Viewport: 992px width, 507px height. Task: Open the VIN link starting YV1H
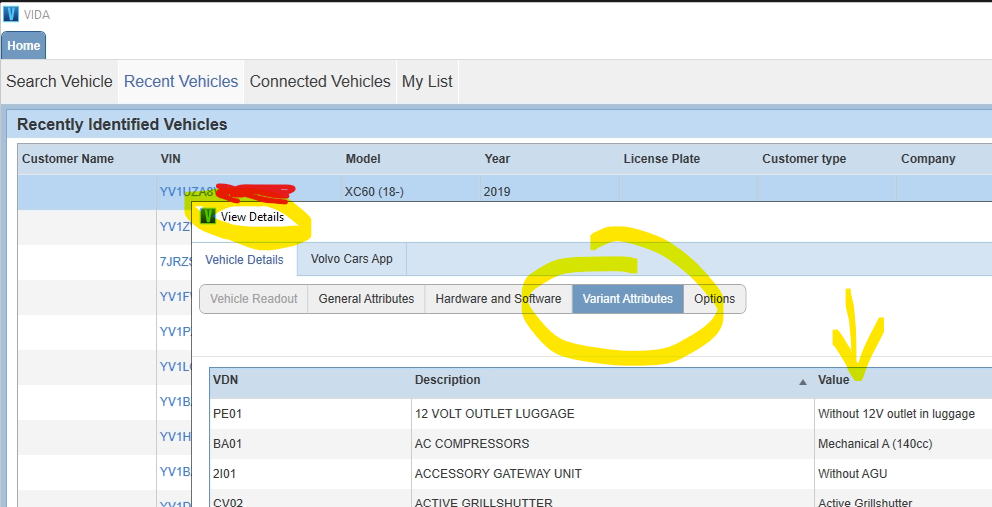pos(175,437)
